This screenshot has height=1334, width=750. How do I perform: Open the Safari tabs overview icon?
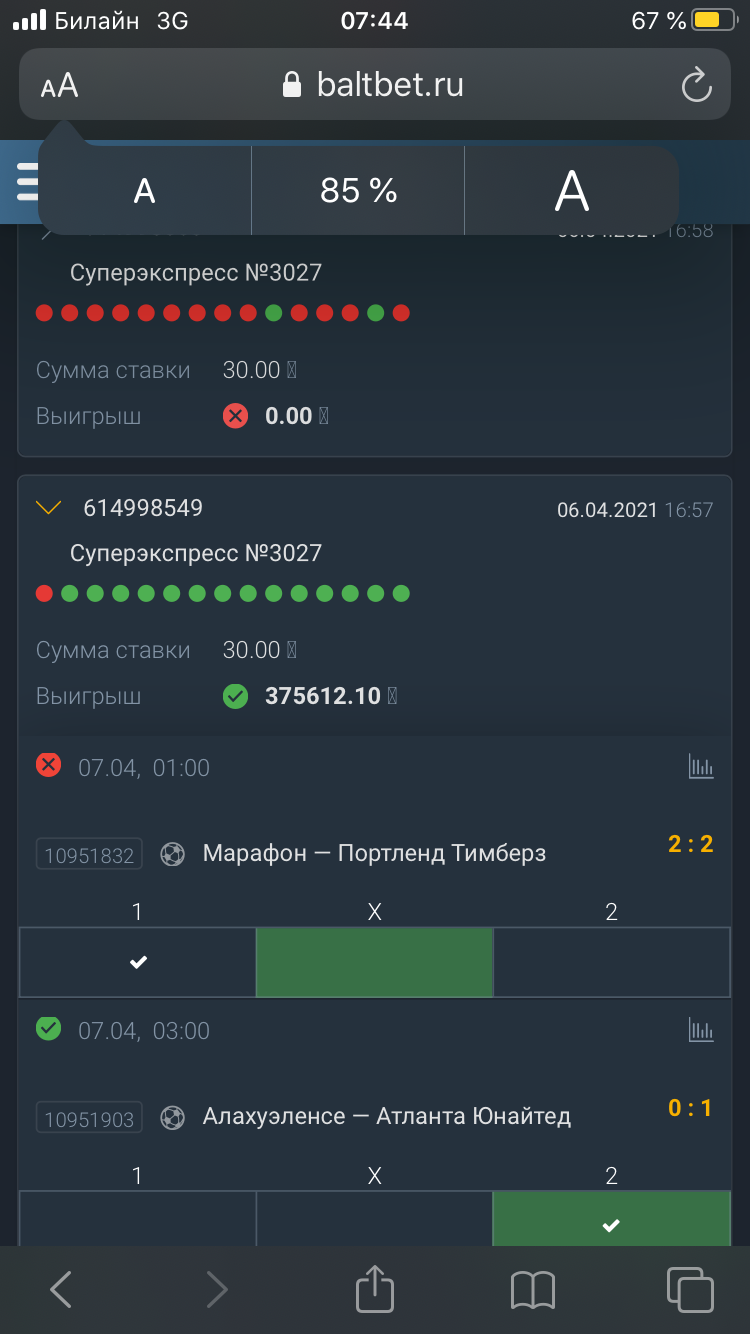click(690, 1289)
